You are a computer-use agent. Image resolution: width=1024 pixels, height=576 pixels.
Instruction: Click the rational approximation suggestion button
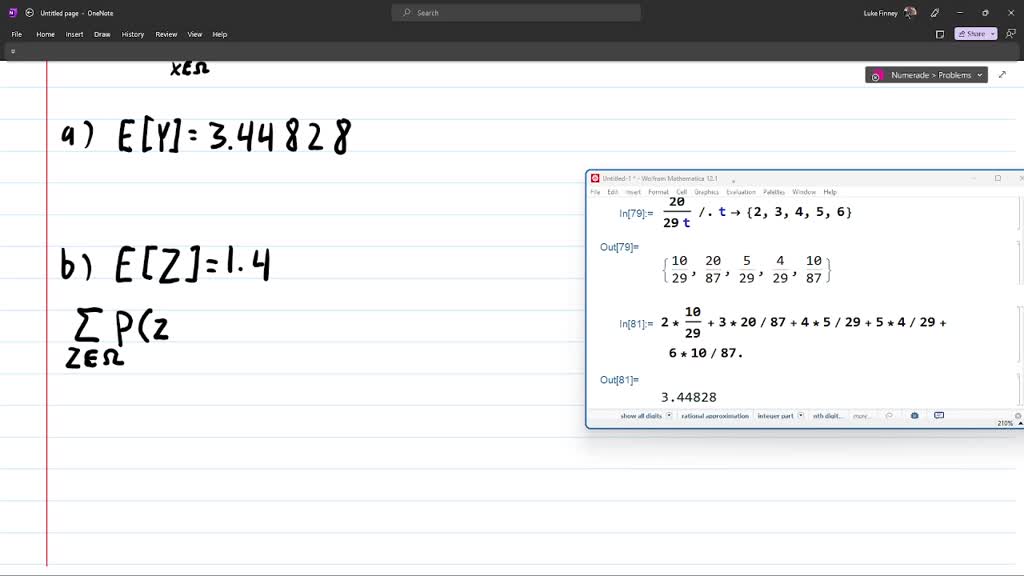[716, 415]
